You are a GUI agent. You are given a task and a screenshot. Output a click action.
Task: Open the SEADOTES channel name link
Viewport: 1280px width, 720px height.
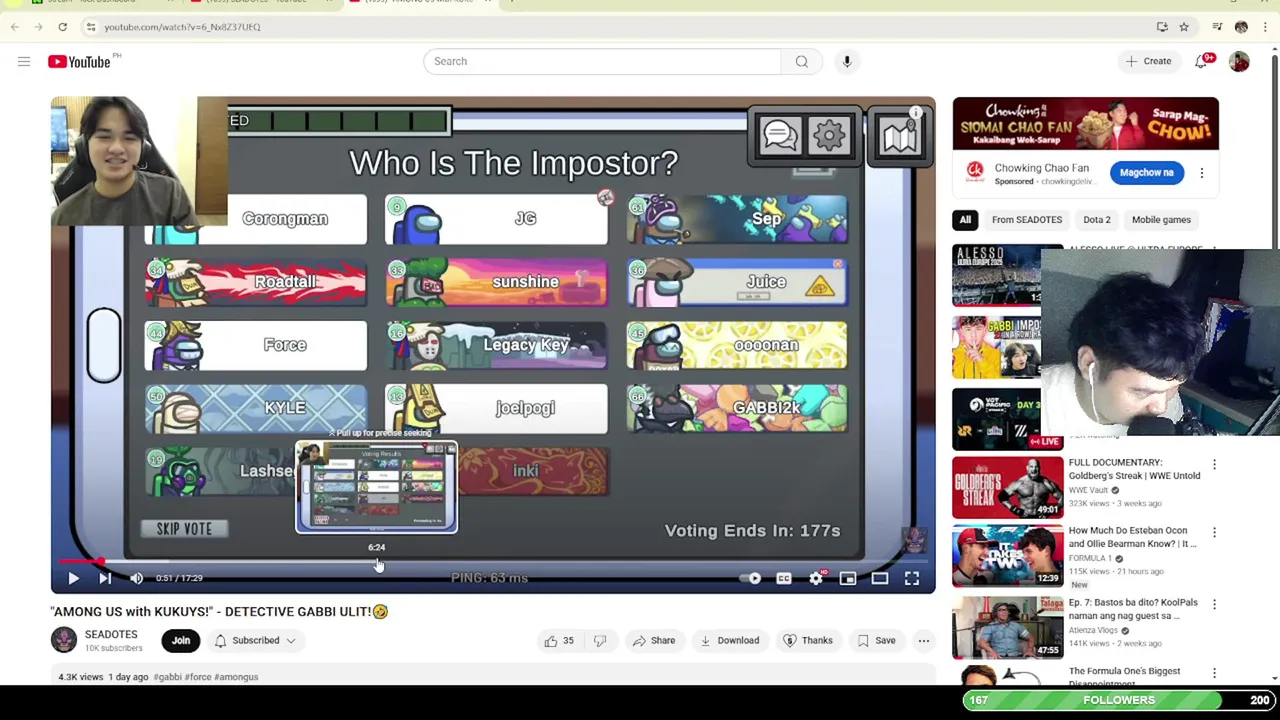click(111, 635)
